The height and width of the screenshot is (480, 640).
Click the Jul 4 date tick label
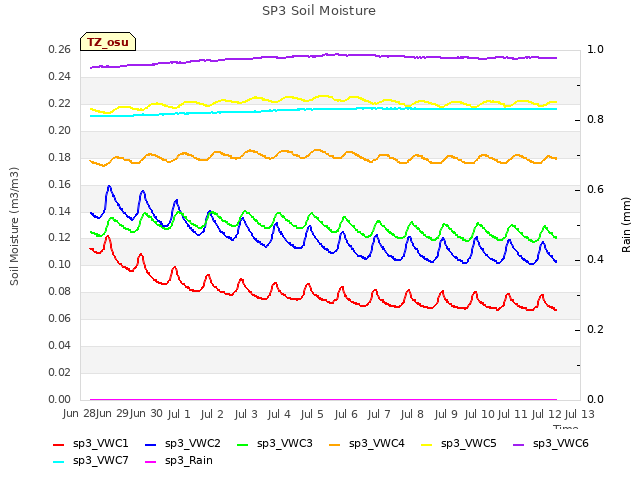[279, 414]
